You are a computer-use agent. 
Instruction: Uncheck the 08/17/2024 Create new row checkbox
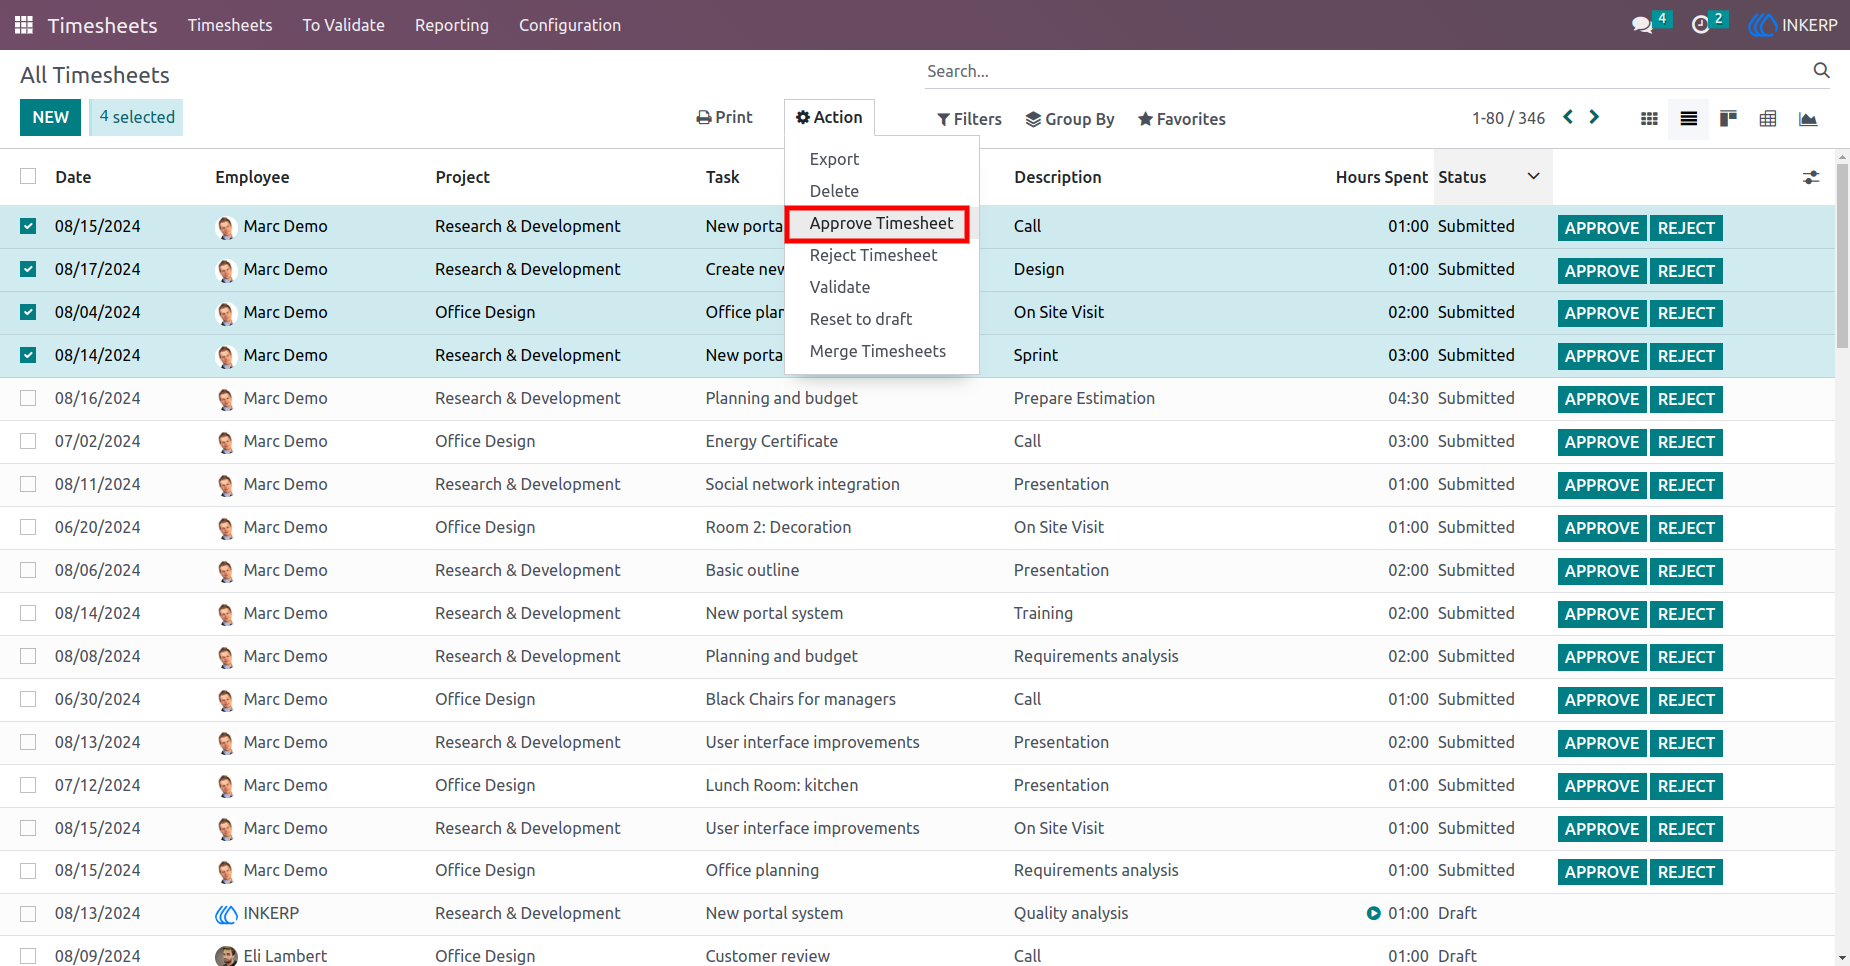(x=28, y=269)
